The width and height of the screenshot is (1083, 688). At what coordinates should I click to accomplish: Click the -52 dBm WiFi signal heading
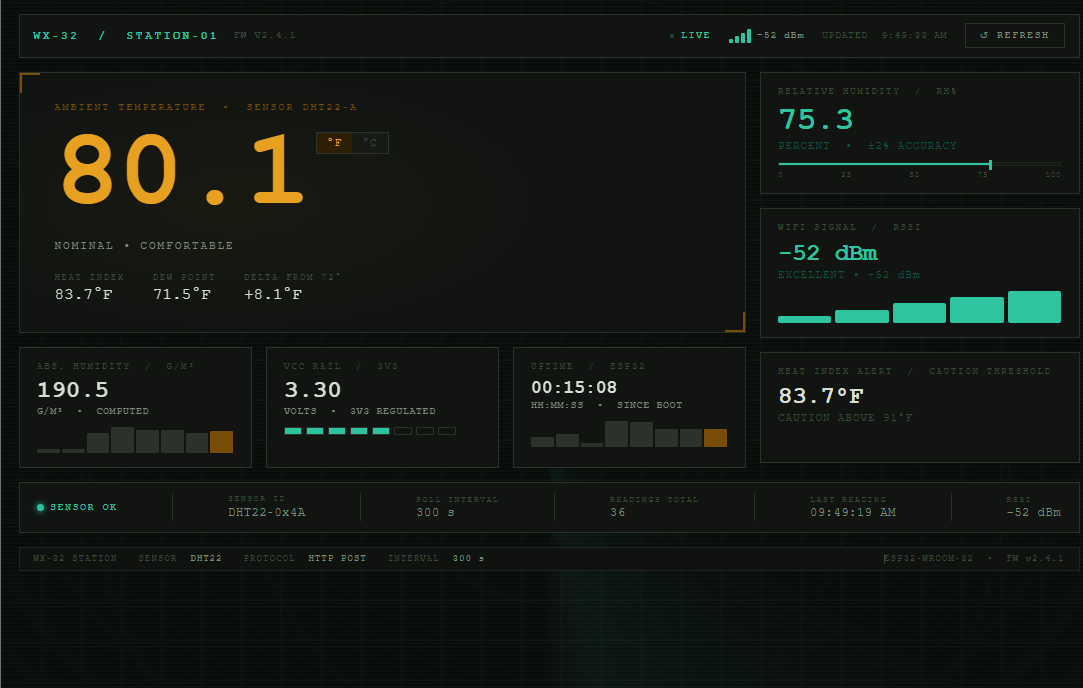click(827, 254)
